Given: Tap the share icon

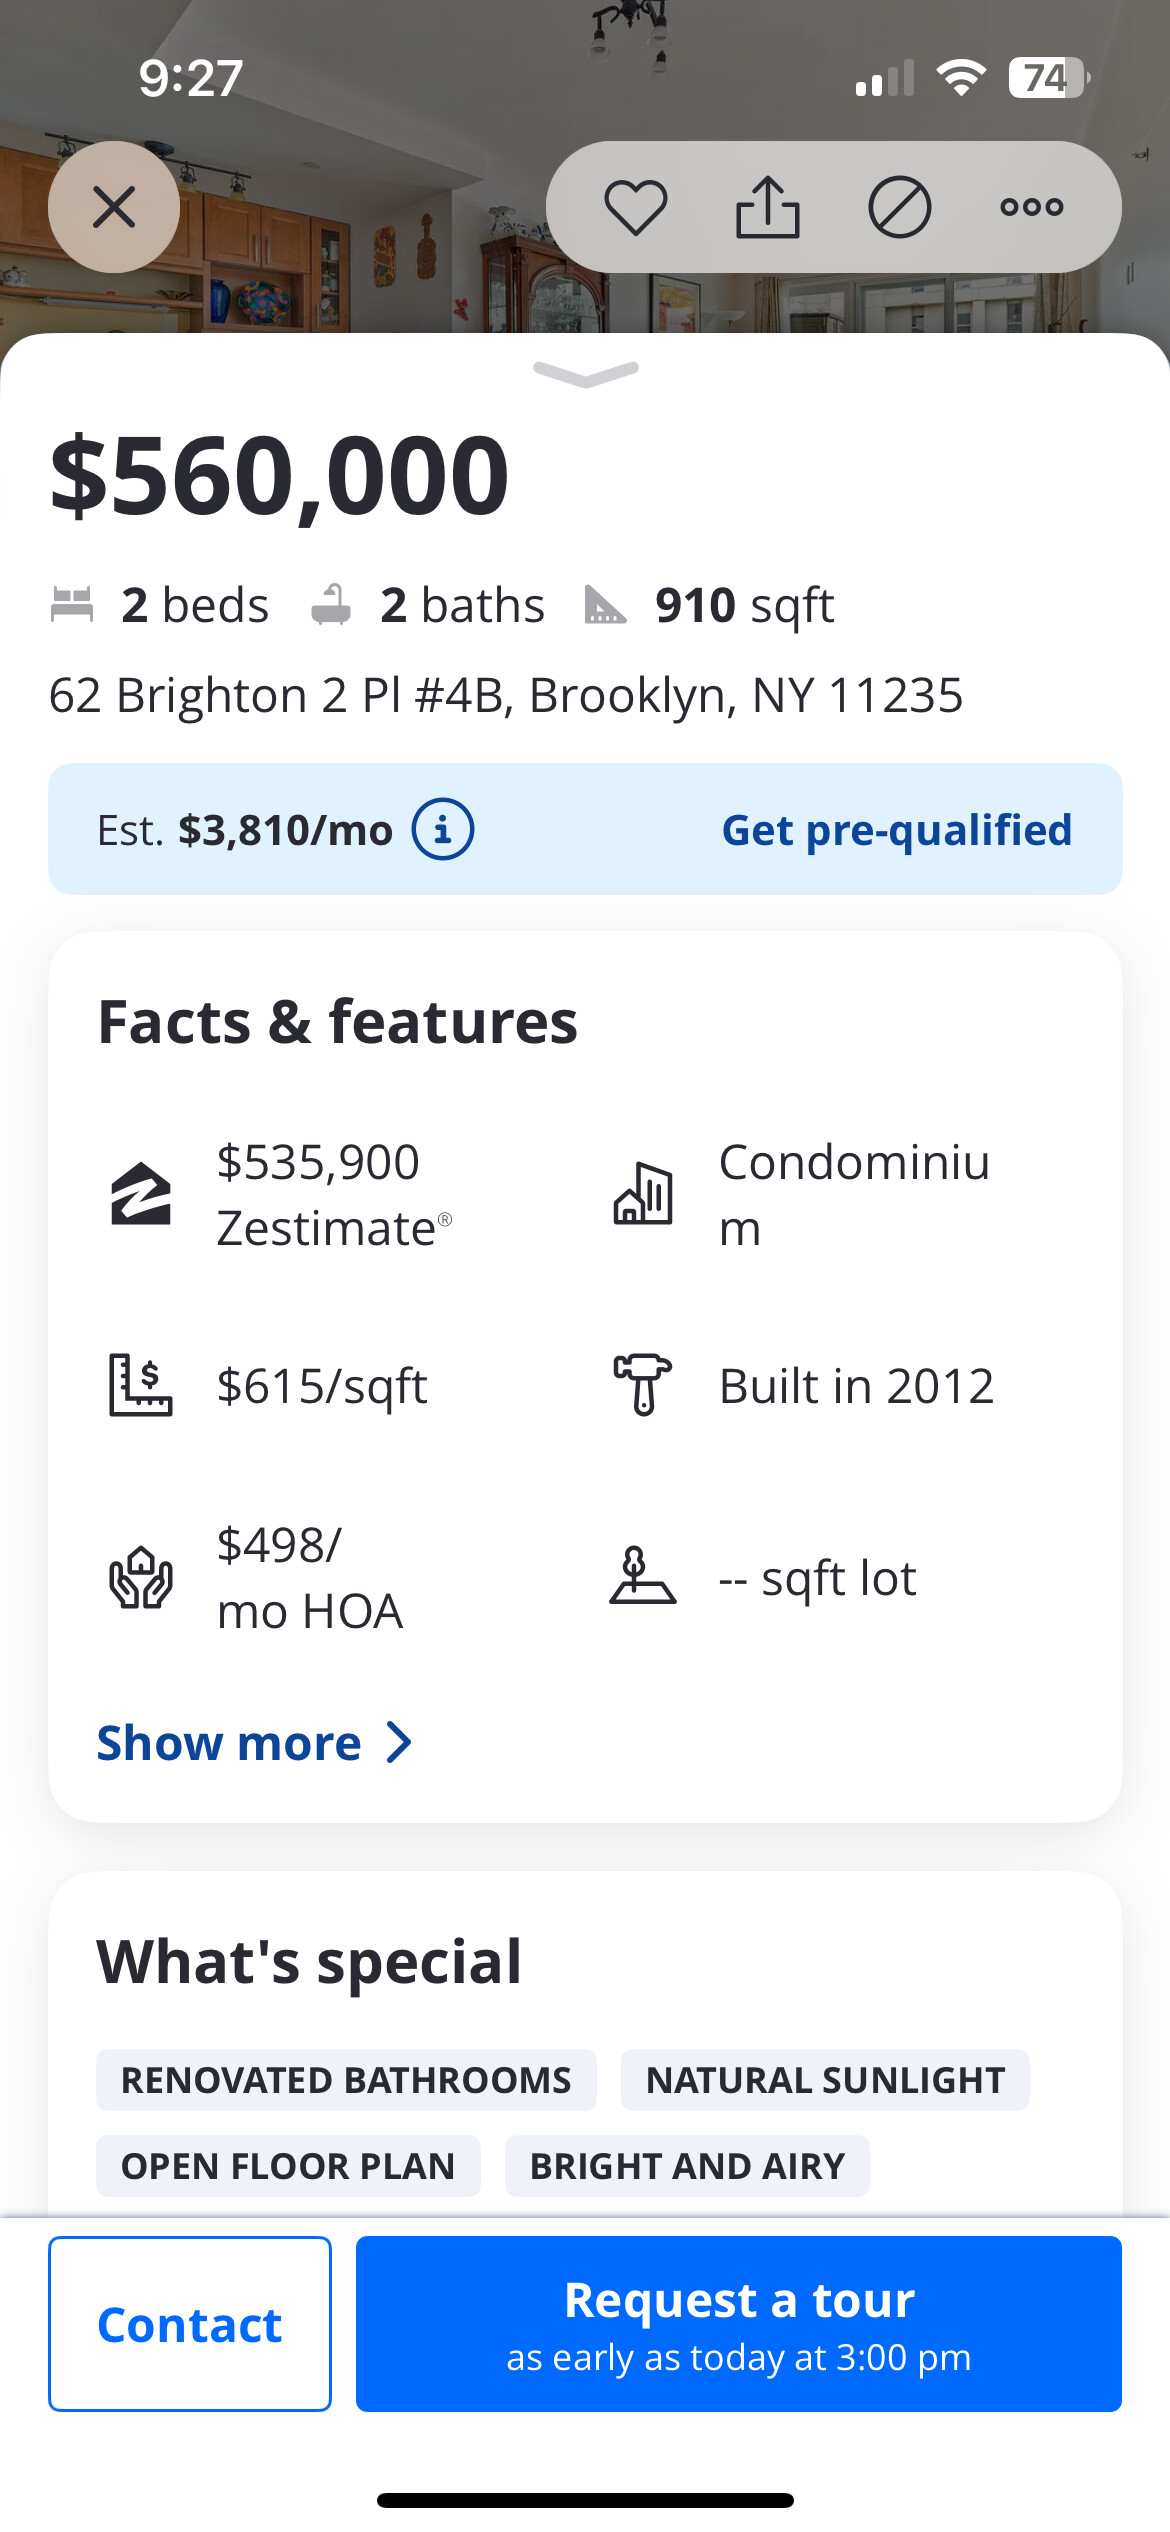Looking at the screenshot, I should (767, 207).
